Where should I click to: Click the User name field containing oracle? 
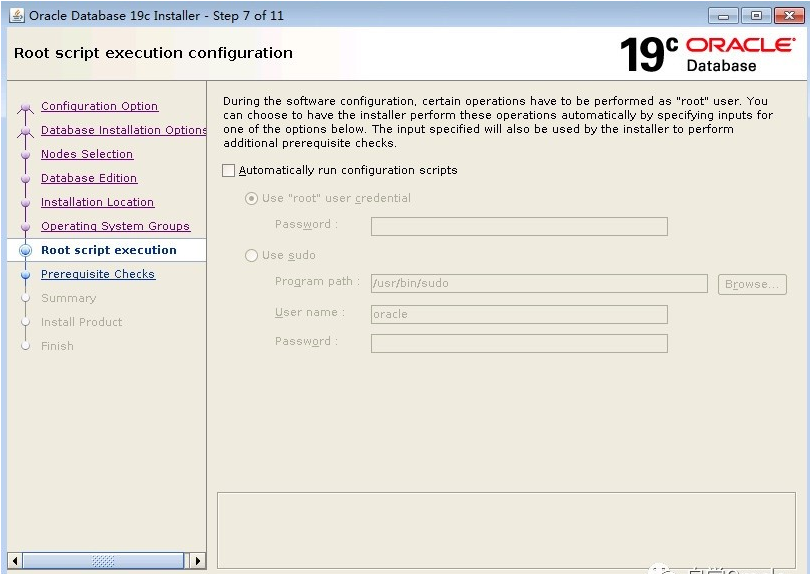point(519,314)
